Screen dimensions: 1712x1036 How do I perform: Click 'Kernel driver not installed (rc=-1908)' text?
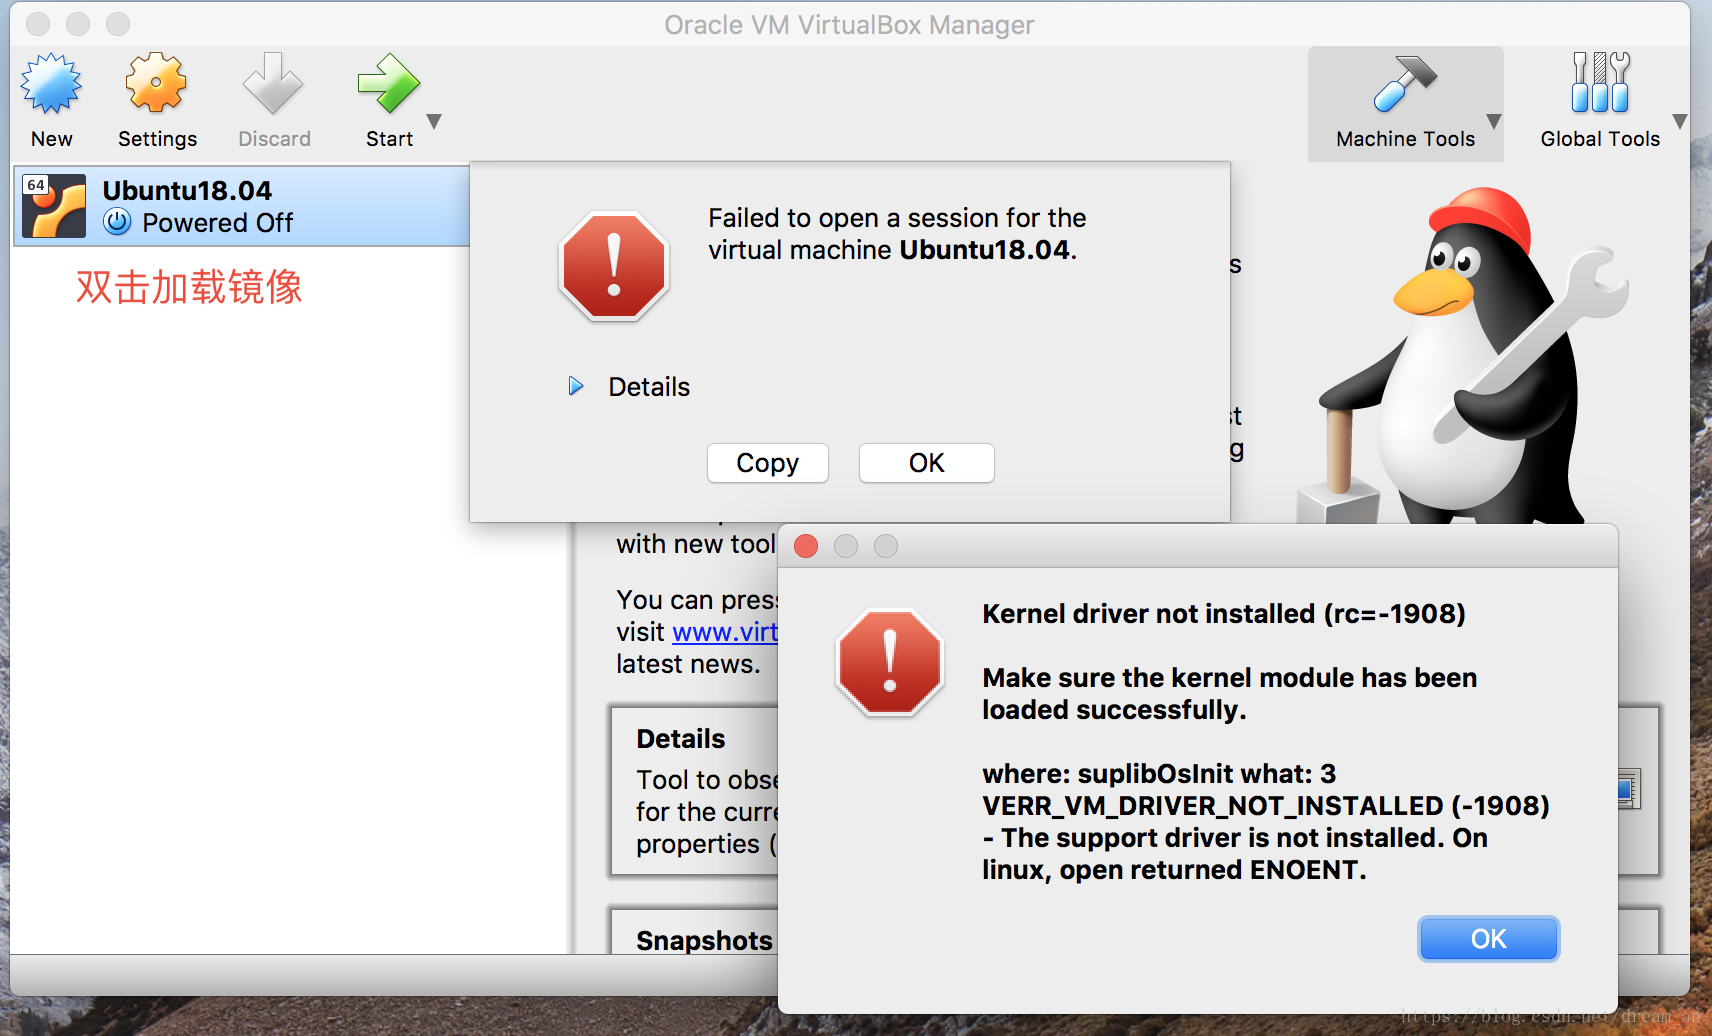[x=1224, y=614]
